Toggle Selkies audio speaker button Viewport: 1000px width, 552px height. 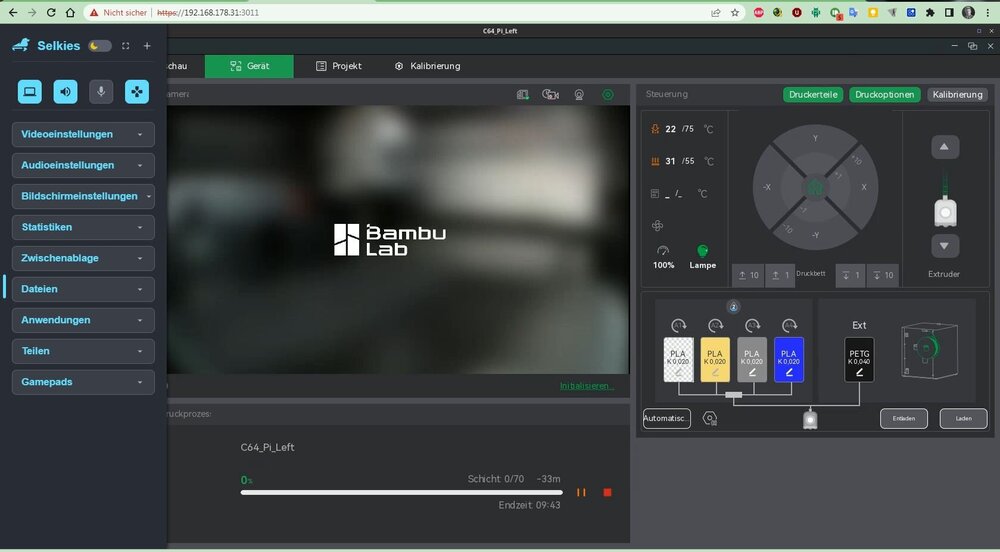coord(65,92)
